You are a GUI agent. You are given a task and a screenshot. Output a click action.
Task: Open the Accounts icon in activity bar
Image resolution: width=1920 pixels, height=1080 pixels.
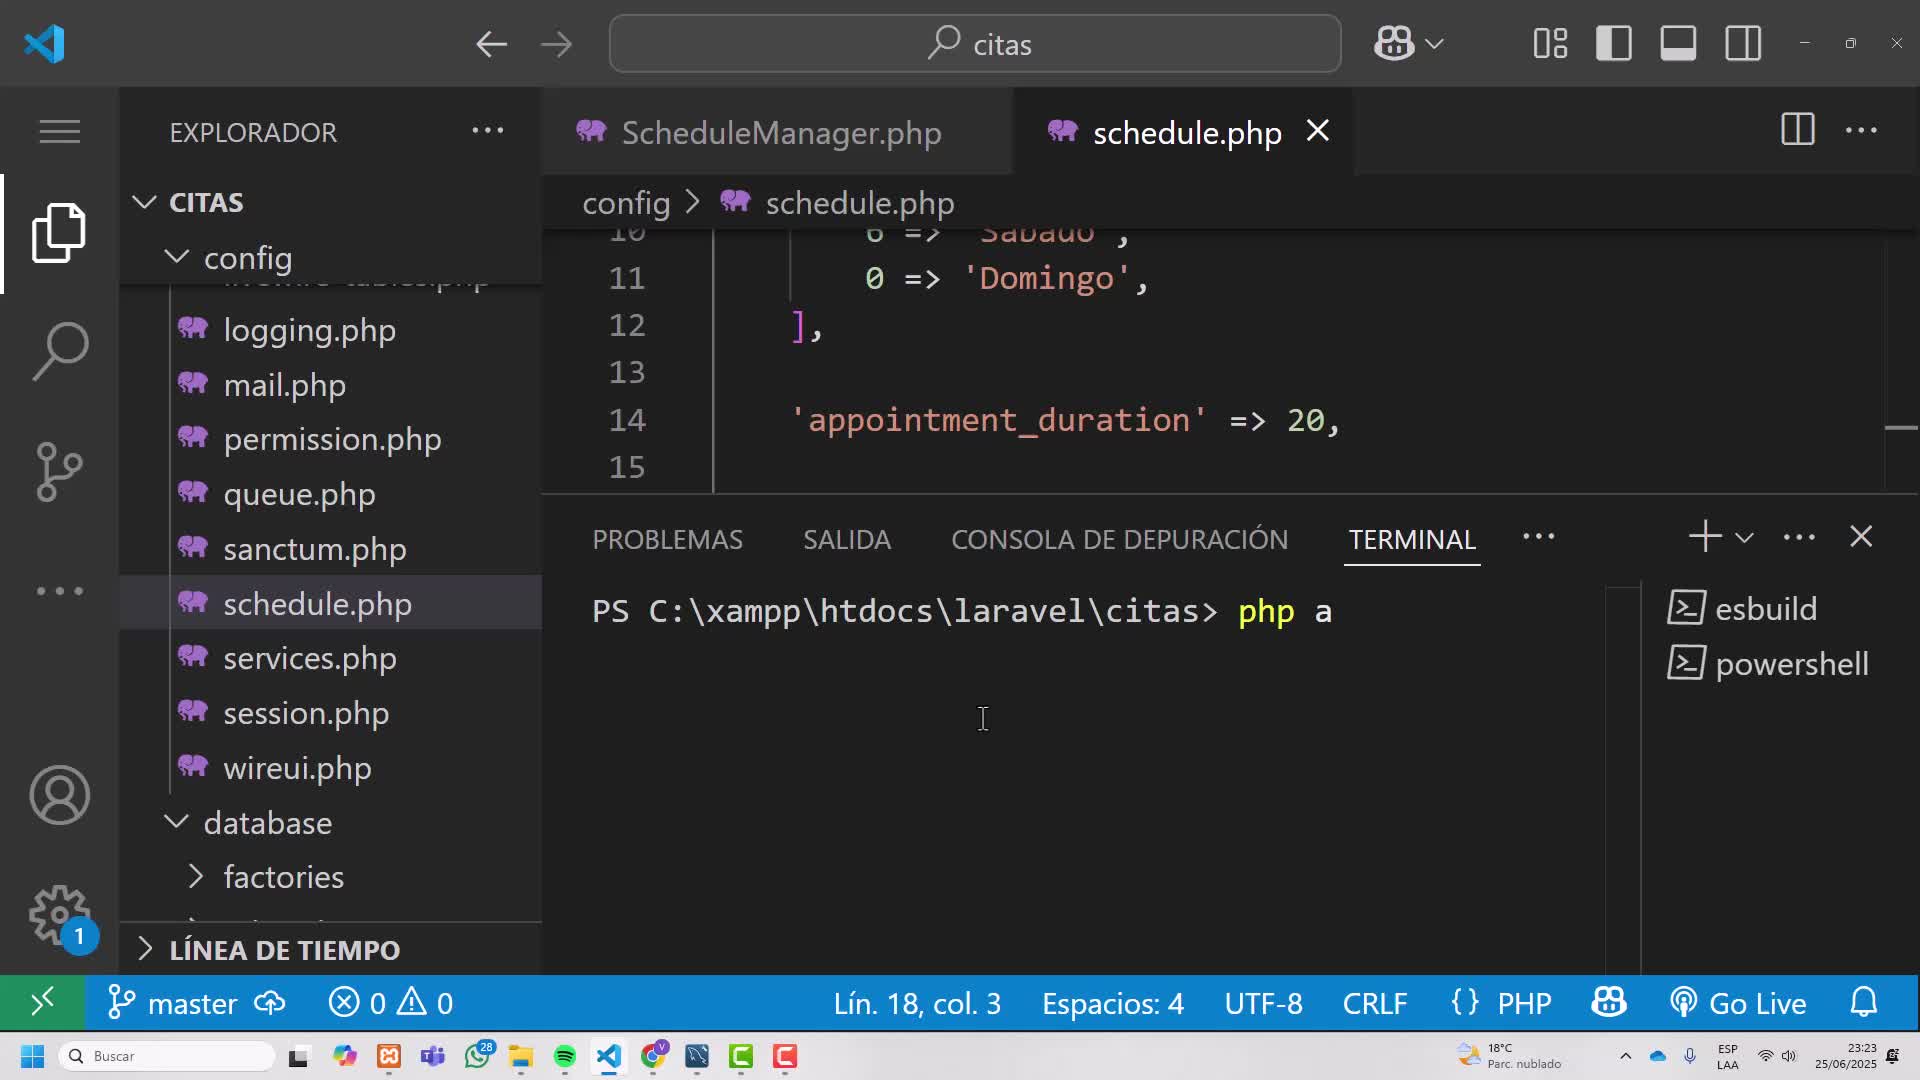pos(60,795)
